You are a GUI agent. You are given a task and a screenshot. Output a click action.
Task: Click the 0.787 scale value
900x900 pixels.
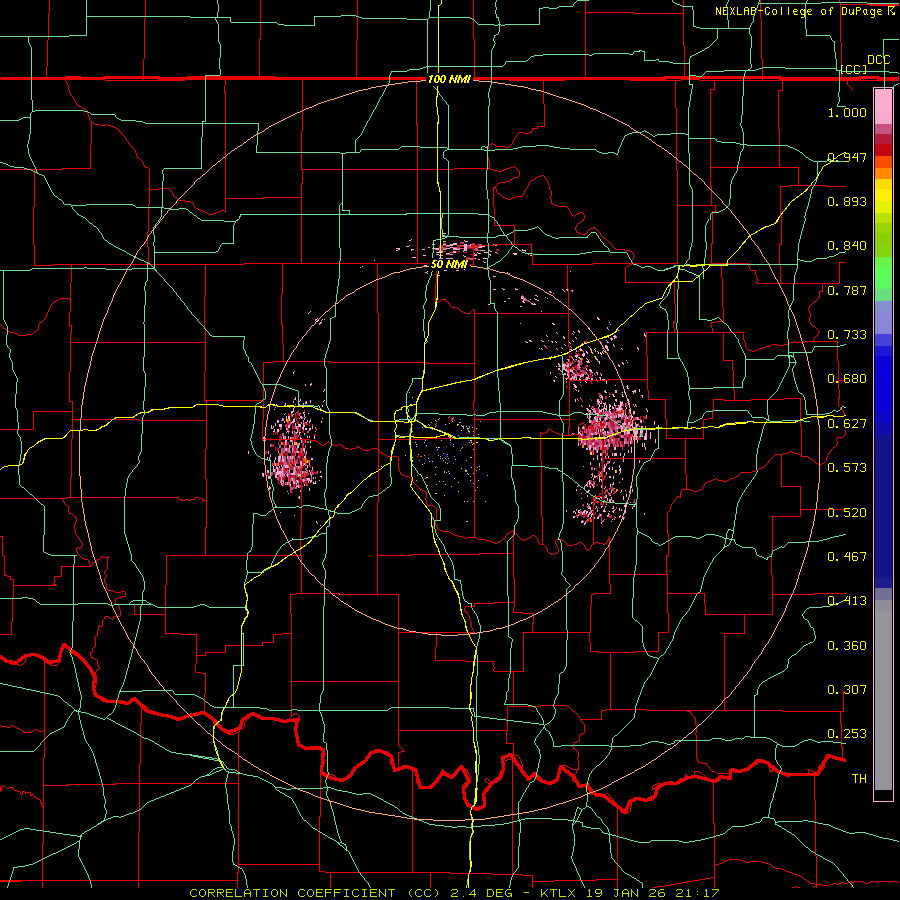tap(847, 290)
